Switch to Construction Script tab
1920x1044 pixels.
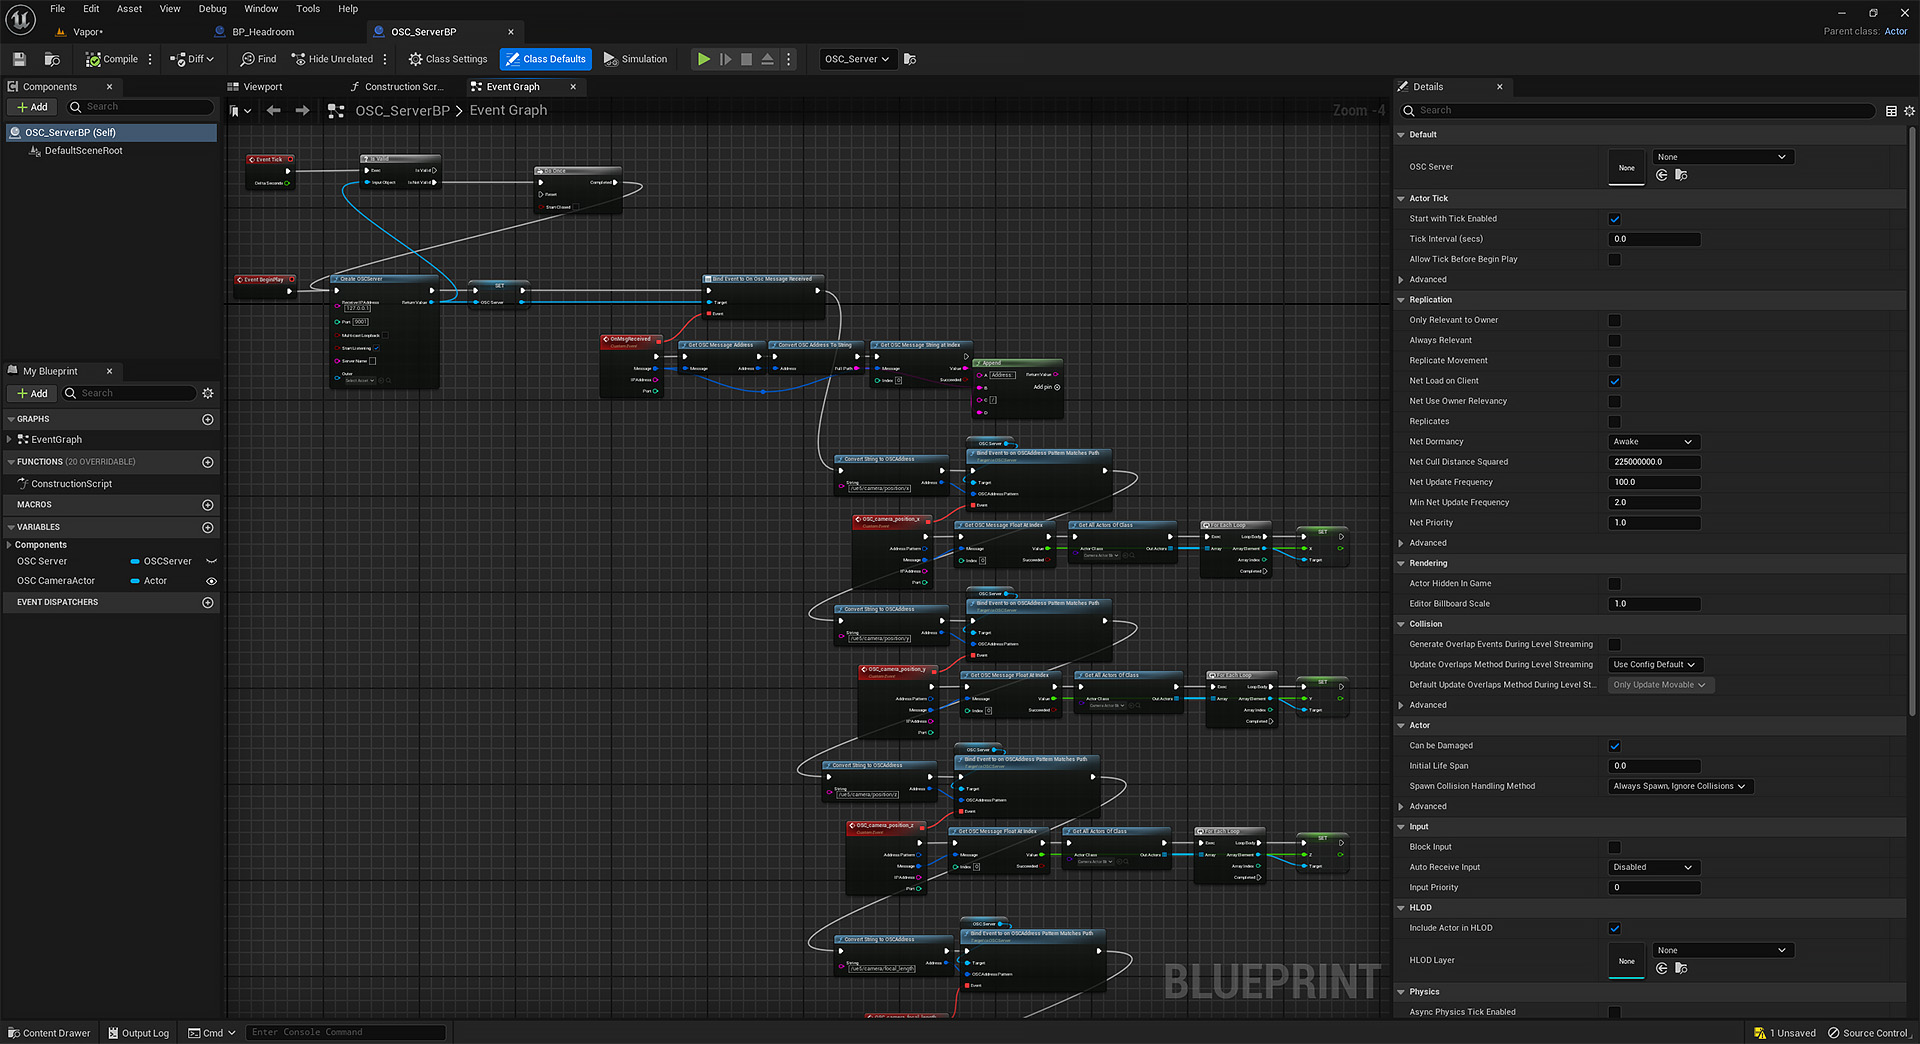(403, 87)
